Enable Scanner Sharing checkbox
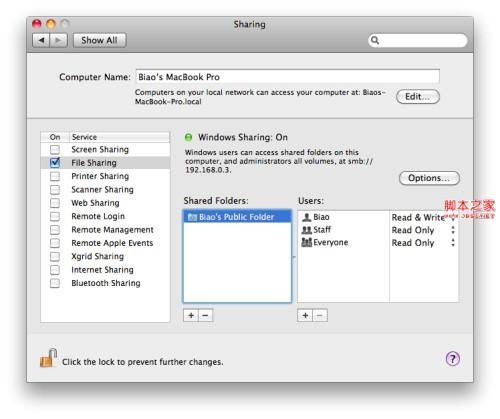 [55, 190]
